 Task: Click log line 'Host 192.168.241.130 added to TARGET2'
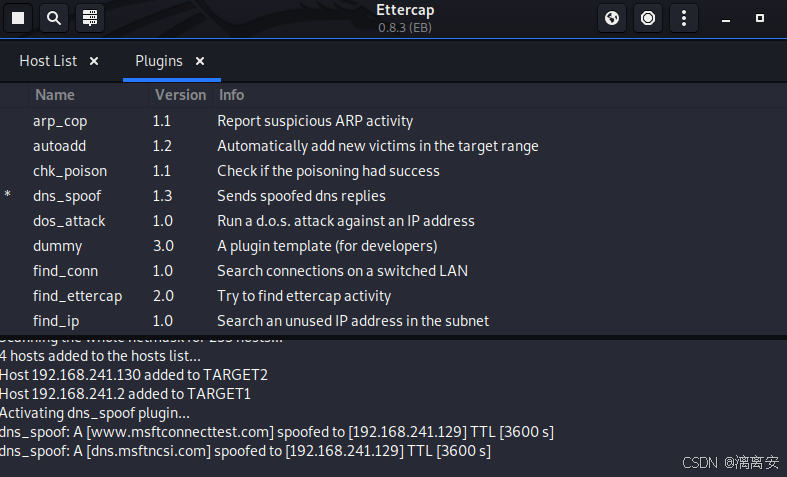coord(134,375)
